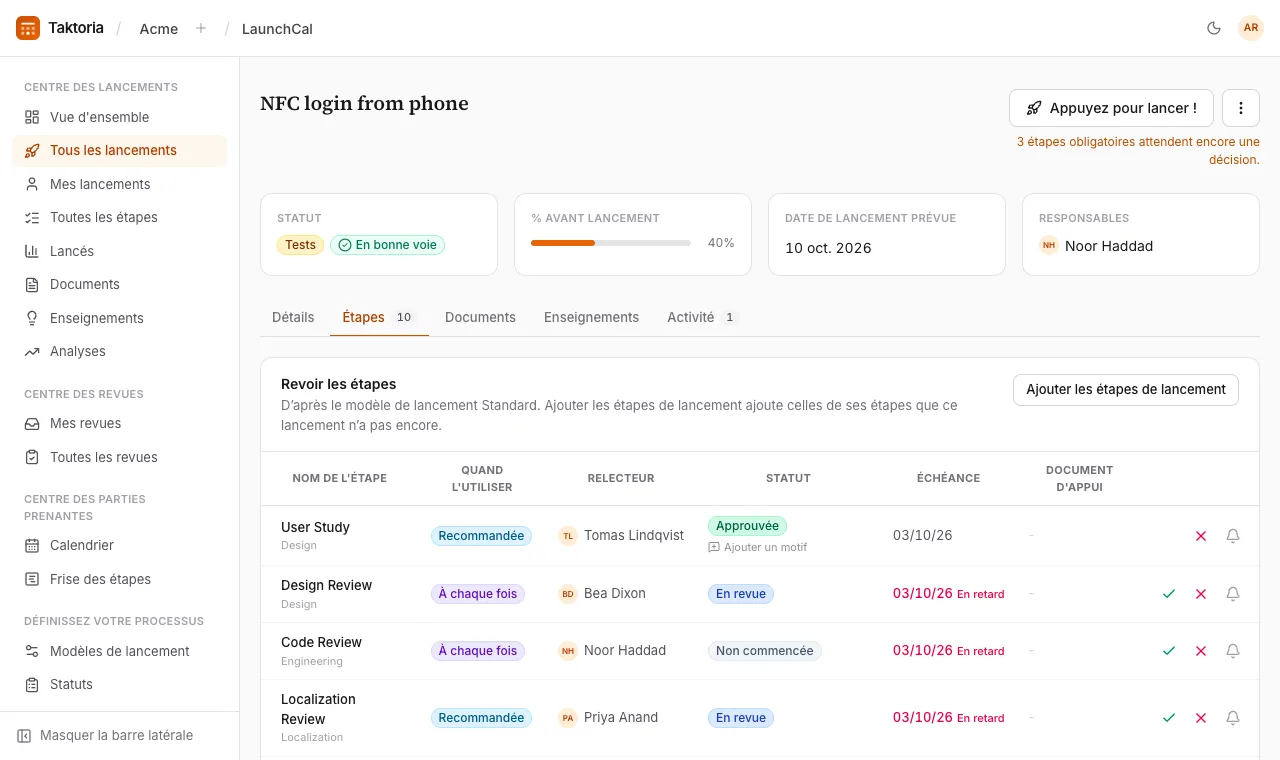This screenshot has height=760, width=1280.
Task: Reject the Code Review step
Action: [x=1201, y=651]
